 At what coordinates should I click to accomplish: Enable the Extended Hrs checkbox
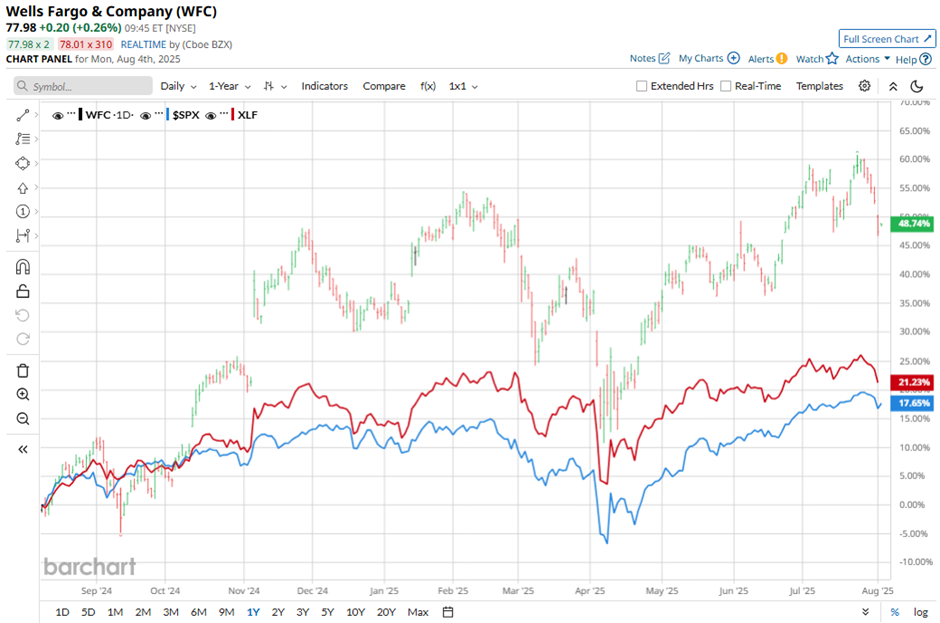point(641,86)
